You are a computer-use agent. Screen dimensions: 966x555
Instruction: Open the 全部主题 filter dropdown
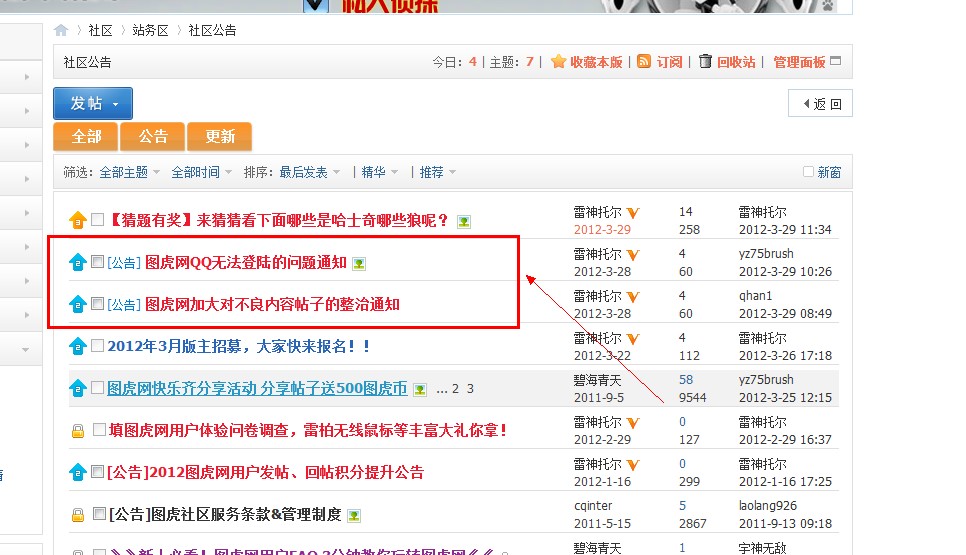coord(129,172)
